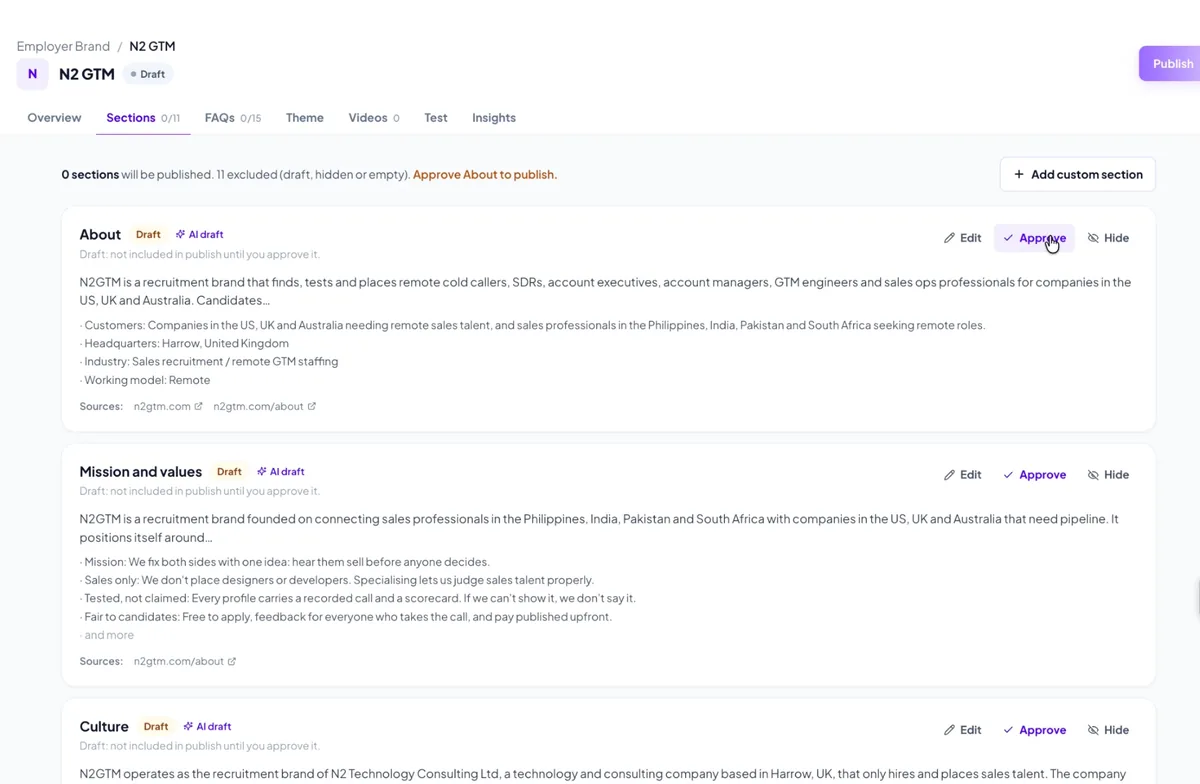The height and width of the screenshot is (784, 1200).
Task: Click the pencil icon in Mission and values
Action: [949, 475]
